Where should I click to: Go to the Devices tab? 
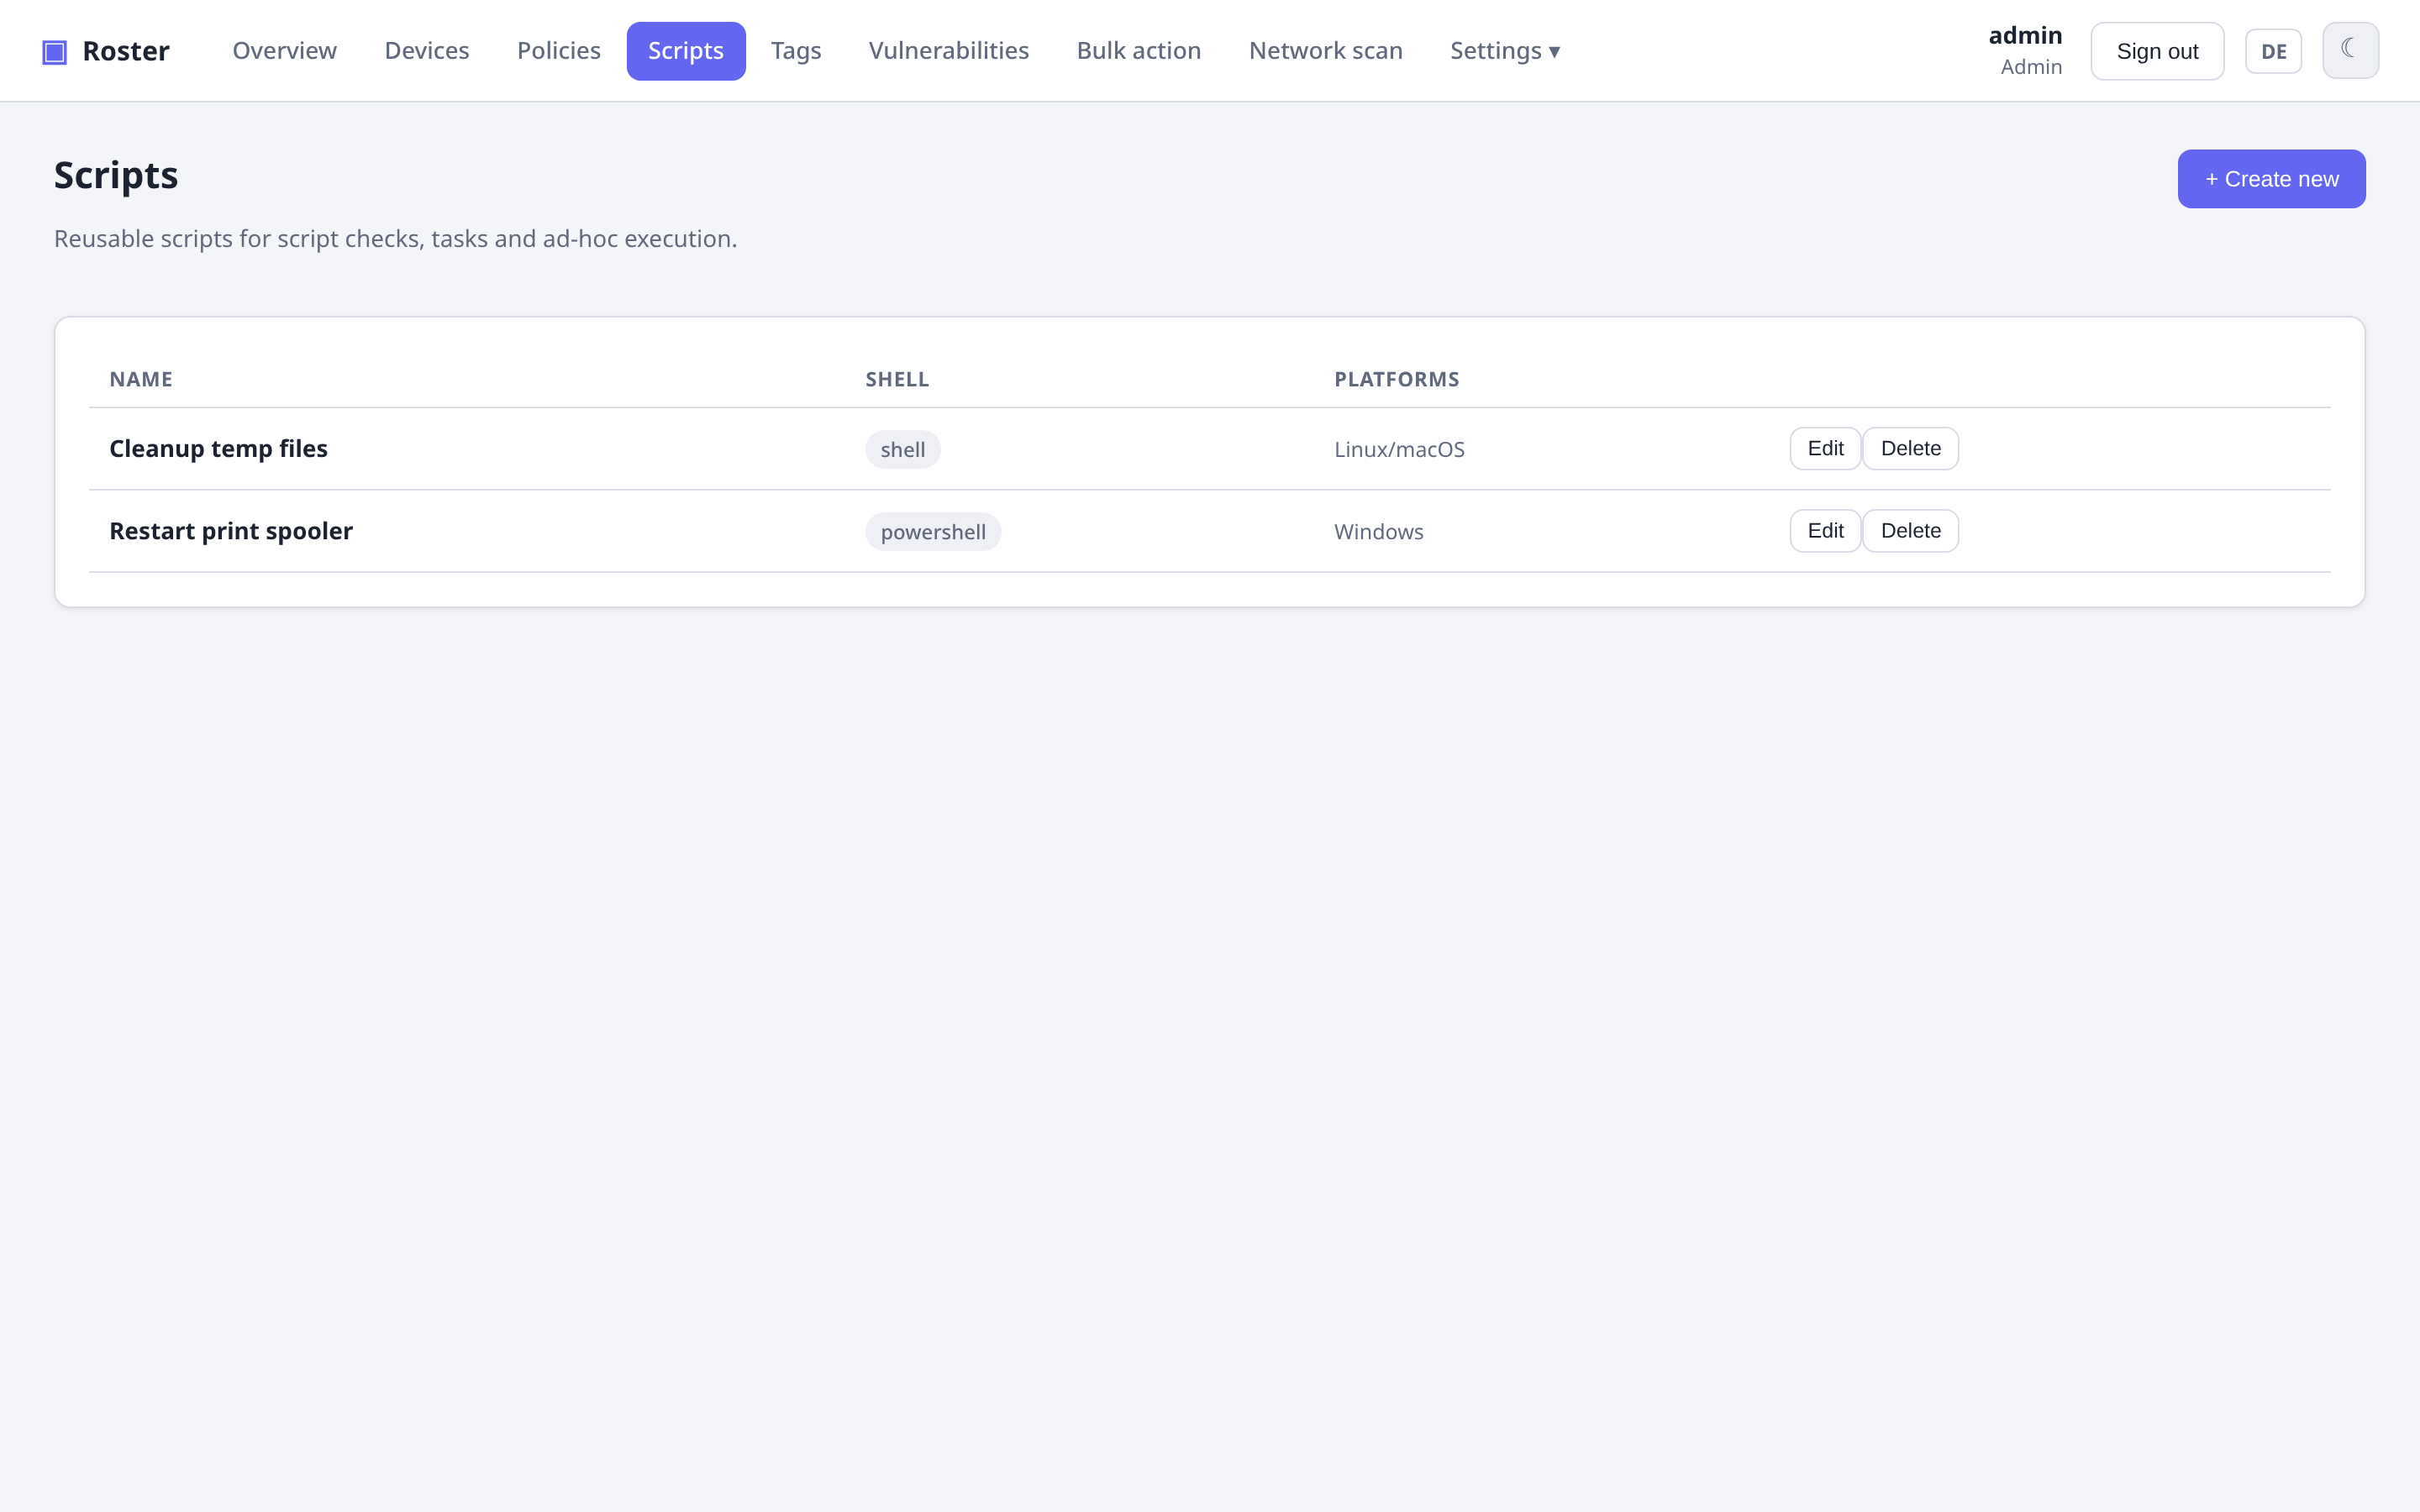(x=427, y=51)
